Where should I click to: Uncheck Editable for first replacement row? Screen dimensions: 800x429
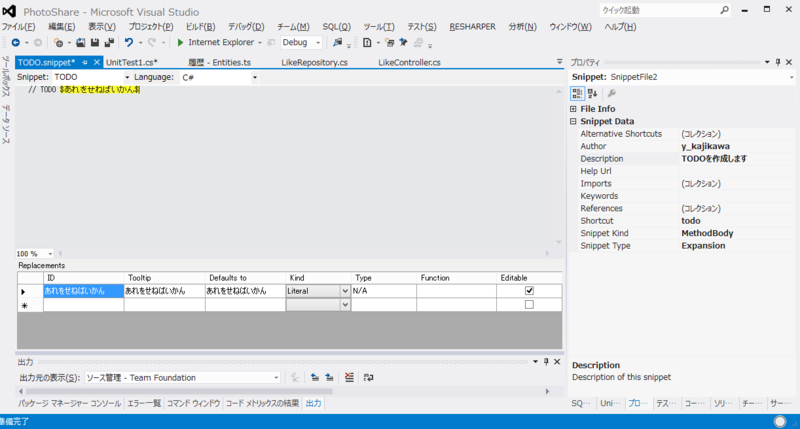coord(529,291)
